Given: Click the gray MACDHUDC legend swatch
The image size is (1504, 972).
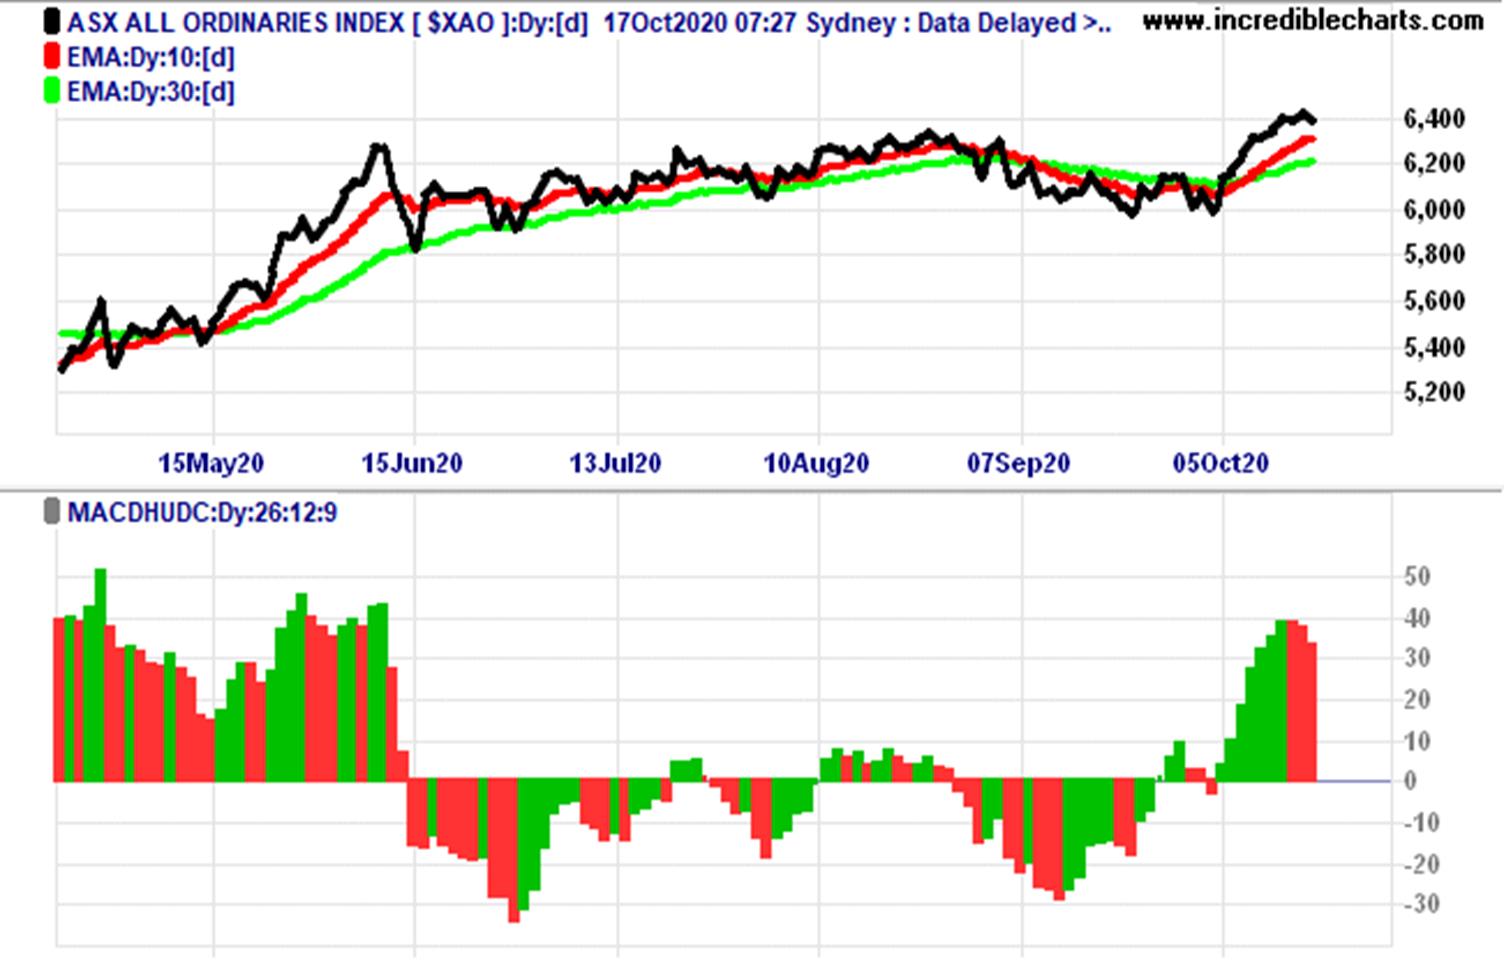Looking at the screenshot, I should coord(52,513).
